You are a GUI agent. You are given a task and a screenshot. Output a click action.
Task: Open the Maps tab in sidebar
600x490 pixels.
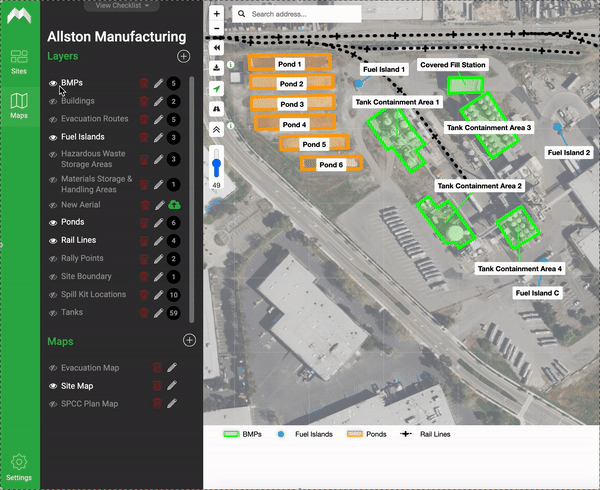[x=19, y=105]
